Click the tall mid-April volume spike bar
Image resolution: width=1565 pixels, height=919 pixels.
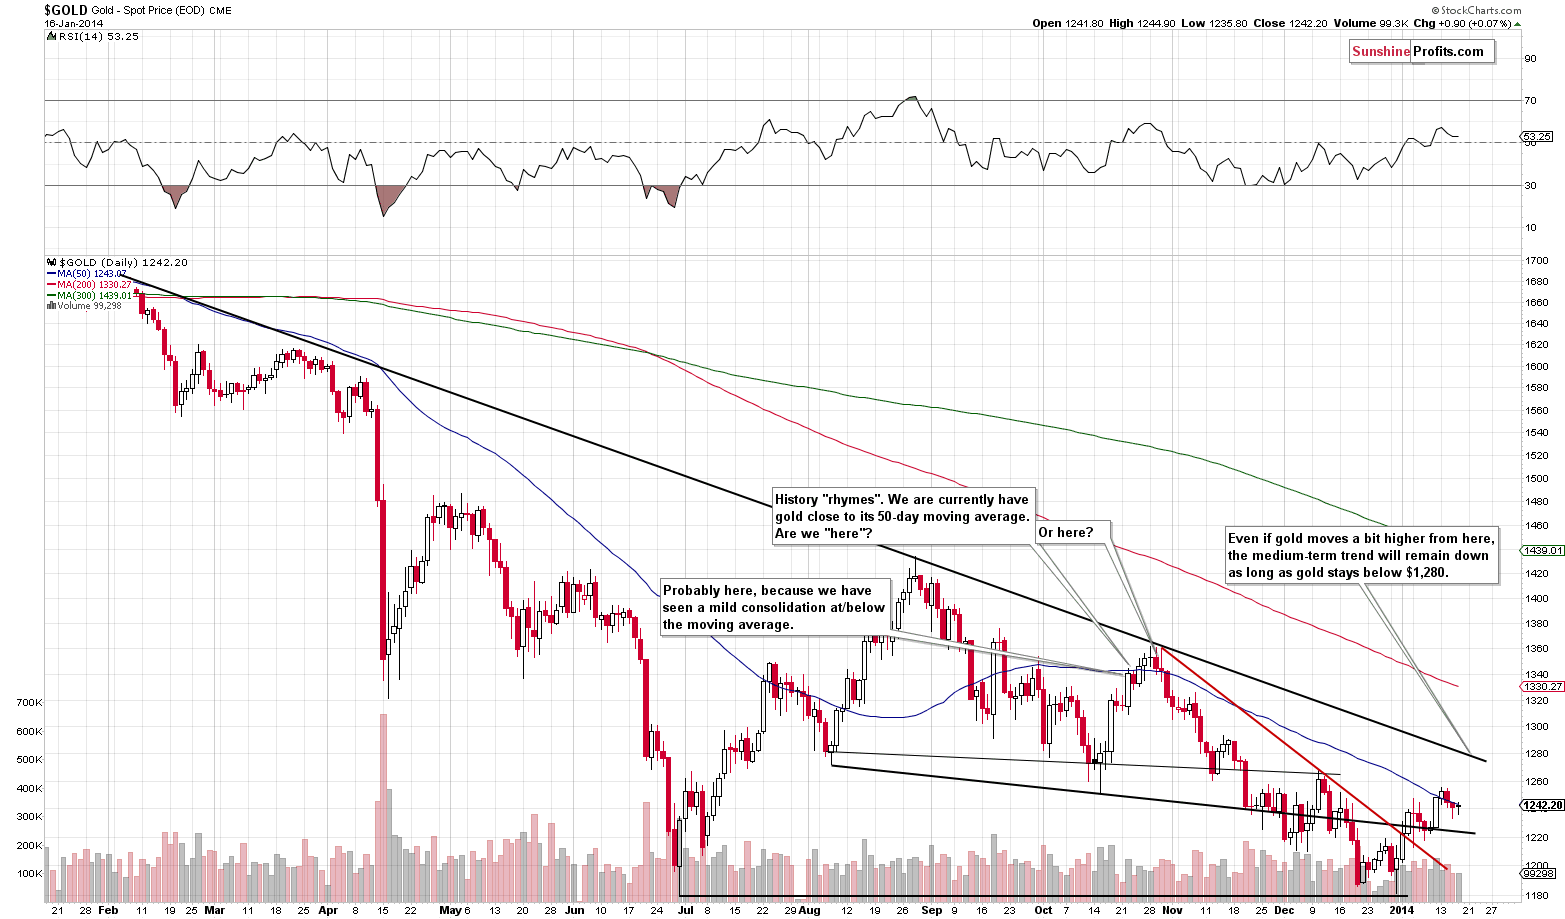coord(383,806)
